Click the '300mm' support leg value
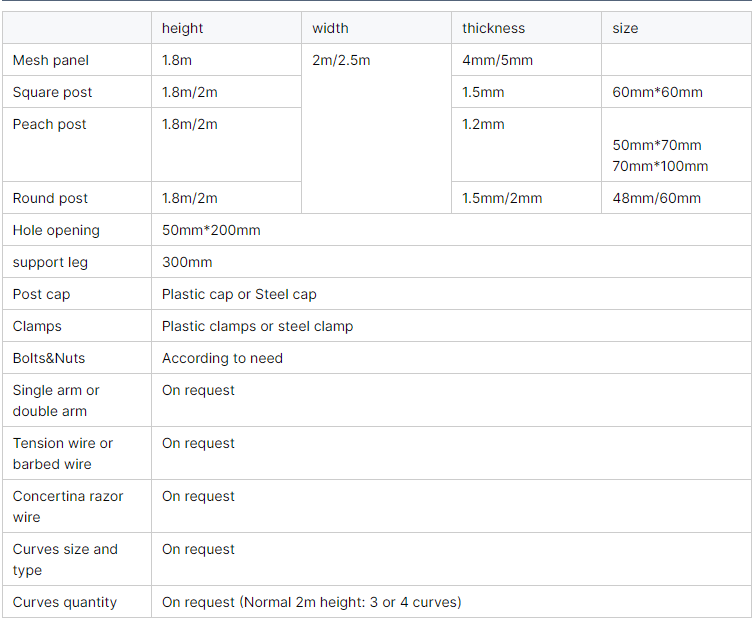 coord(187,262)
